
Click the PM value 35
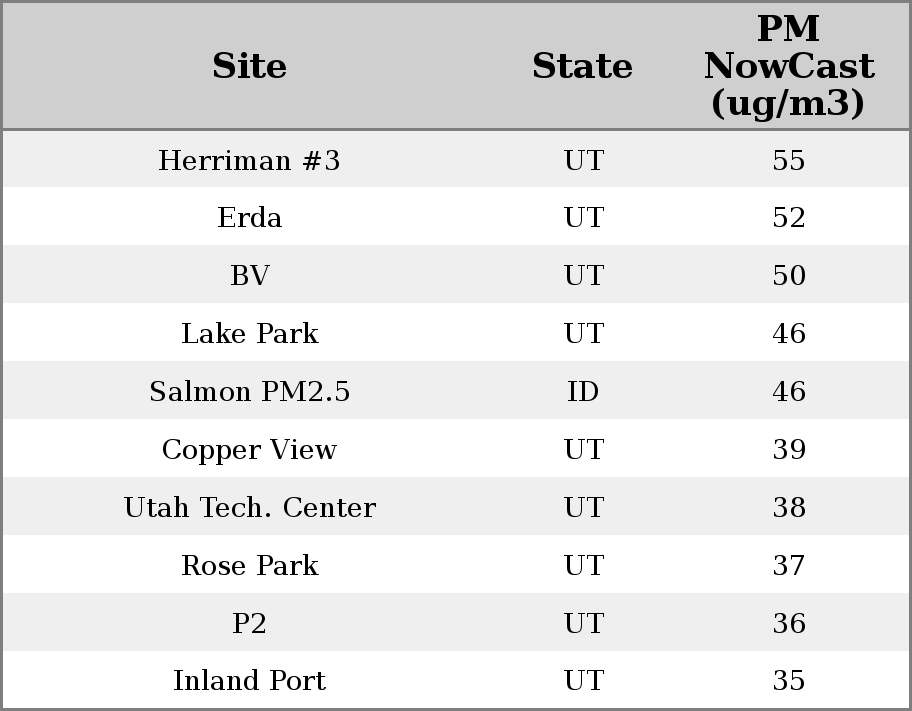click(x=788, y=681)
